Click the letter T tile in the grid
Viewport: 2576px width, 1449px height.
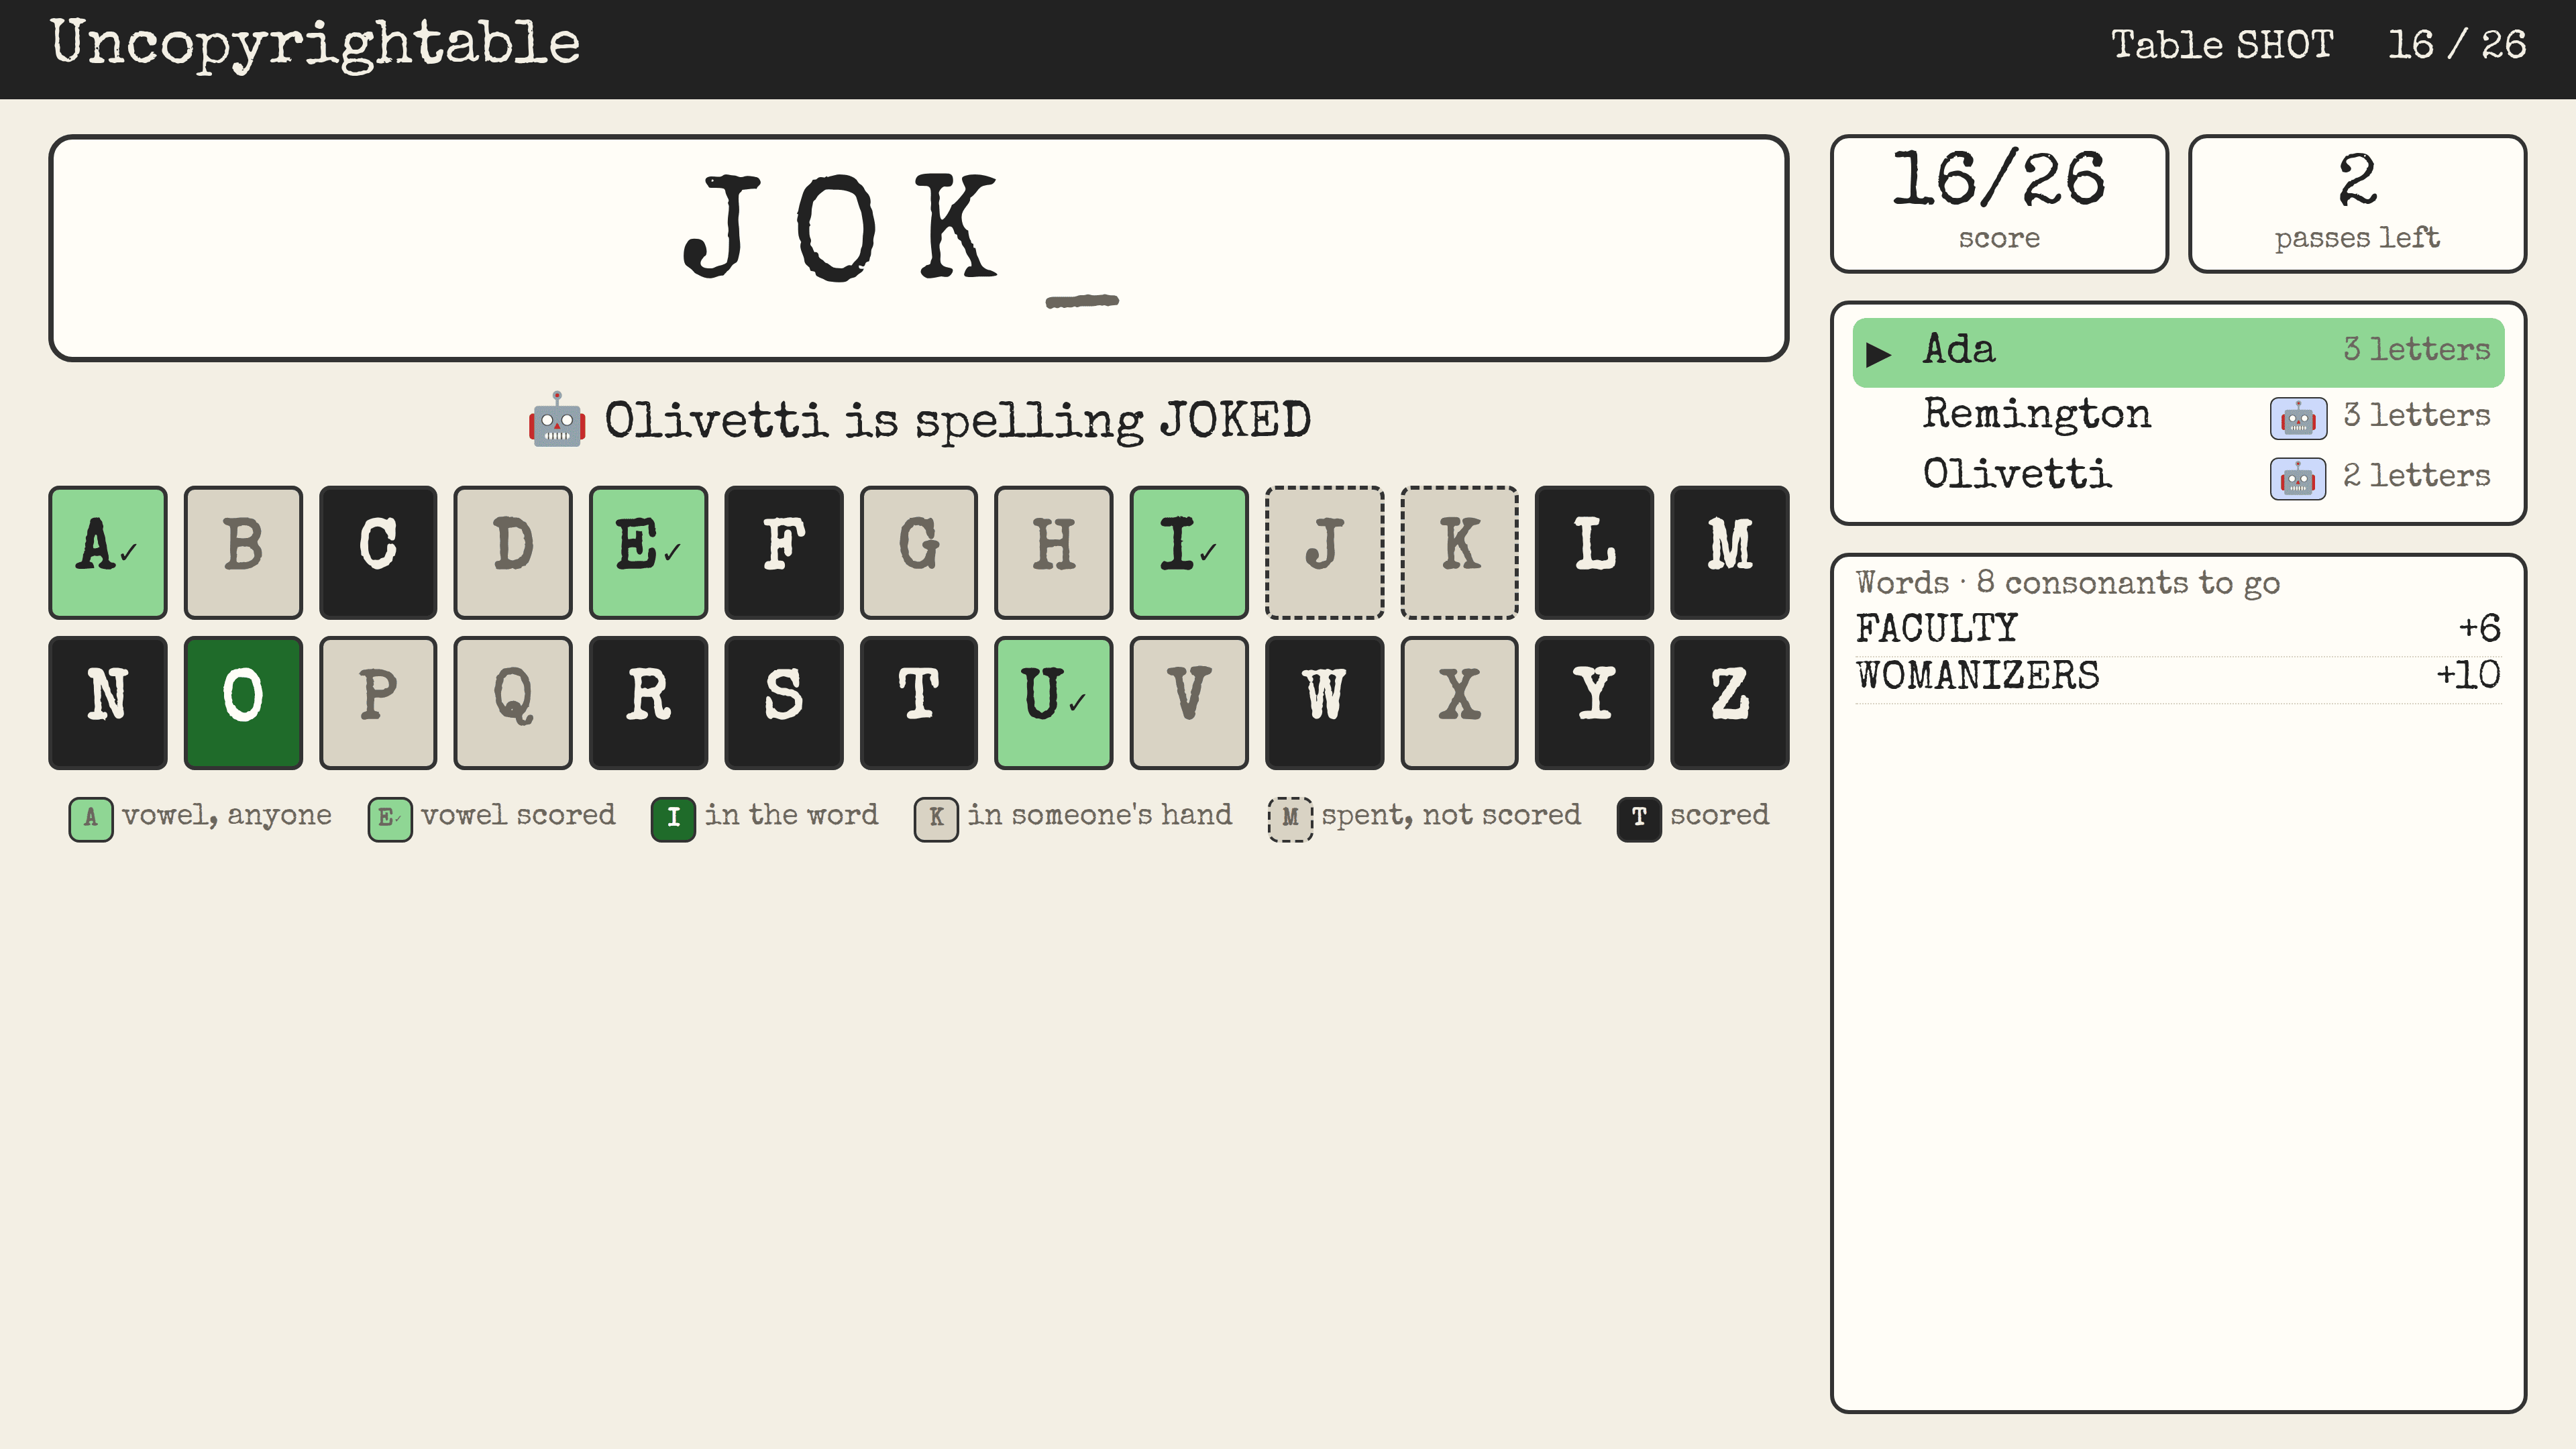(x=919, y=703)
